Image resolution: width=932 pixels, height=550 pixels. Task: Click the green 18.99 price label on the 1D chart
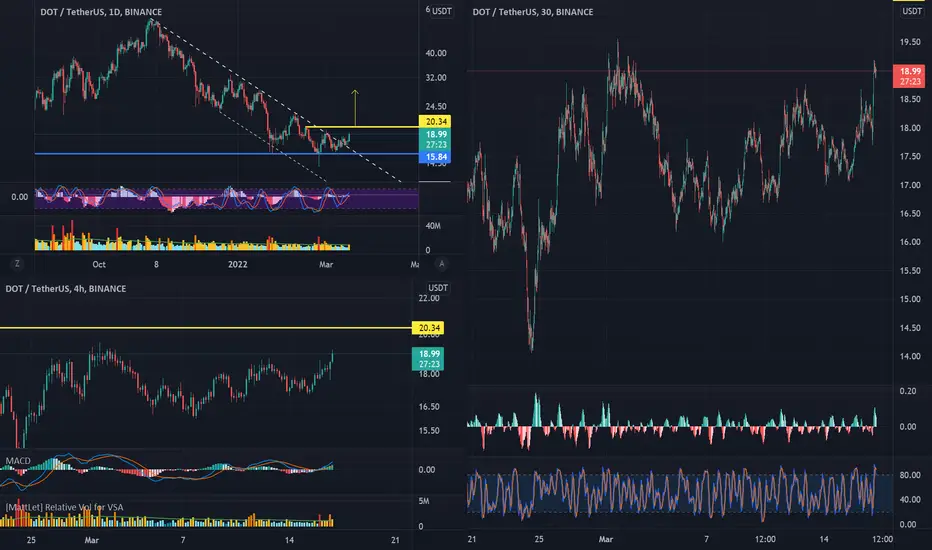[436, 139]
